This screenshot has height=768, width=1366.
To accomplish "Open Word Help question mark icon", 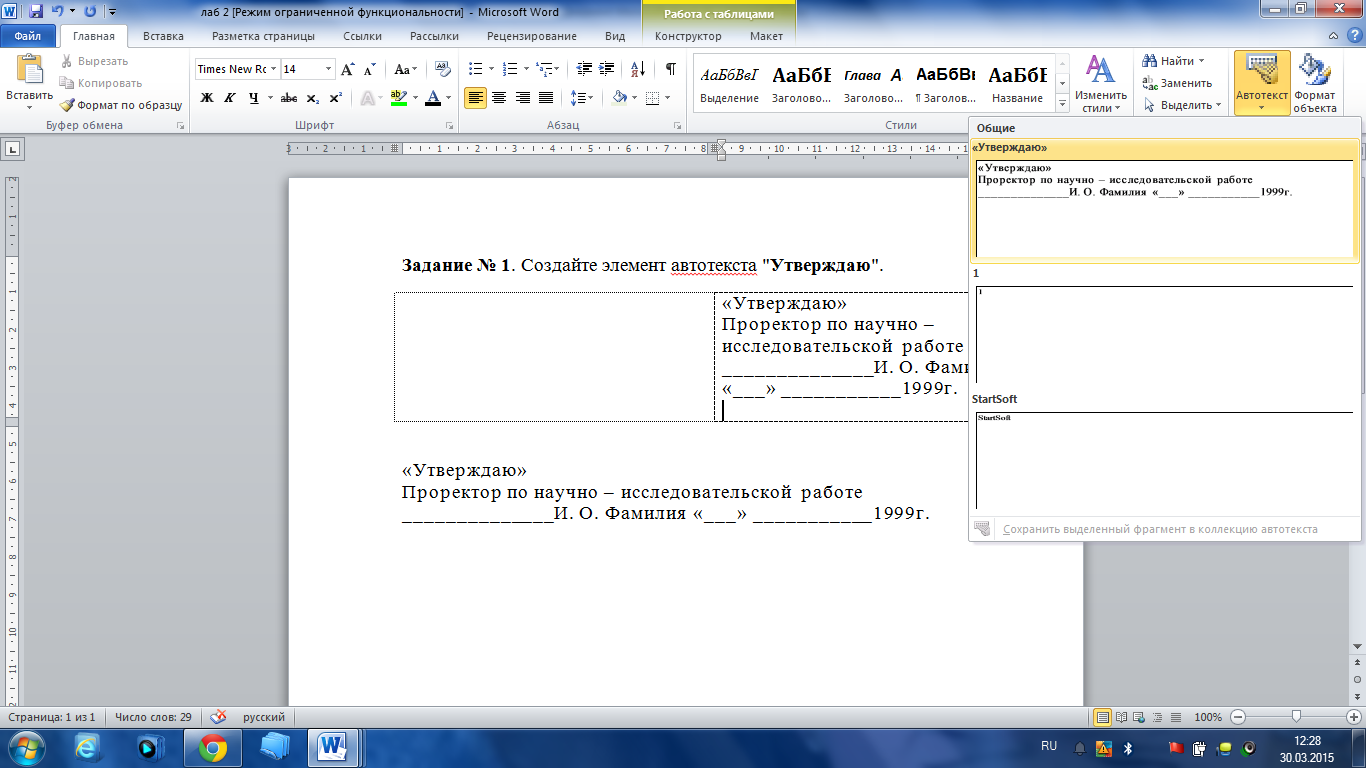I will click(x=1353, y=36).
